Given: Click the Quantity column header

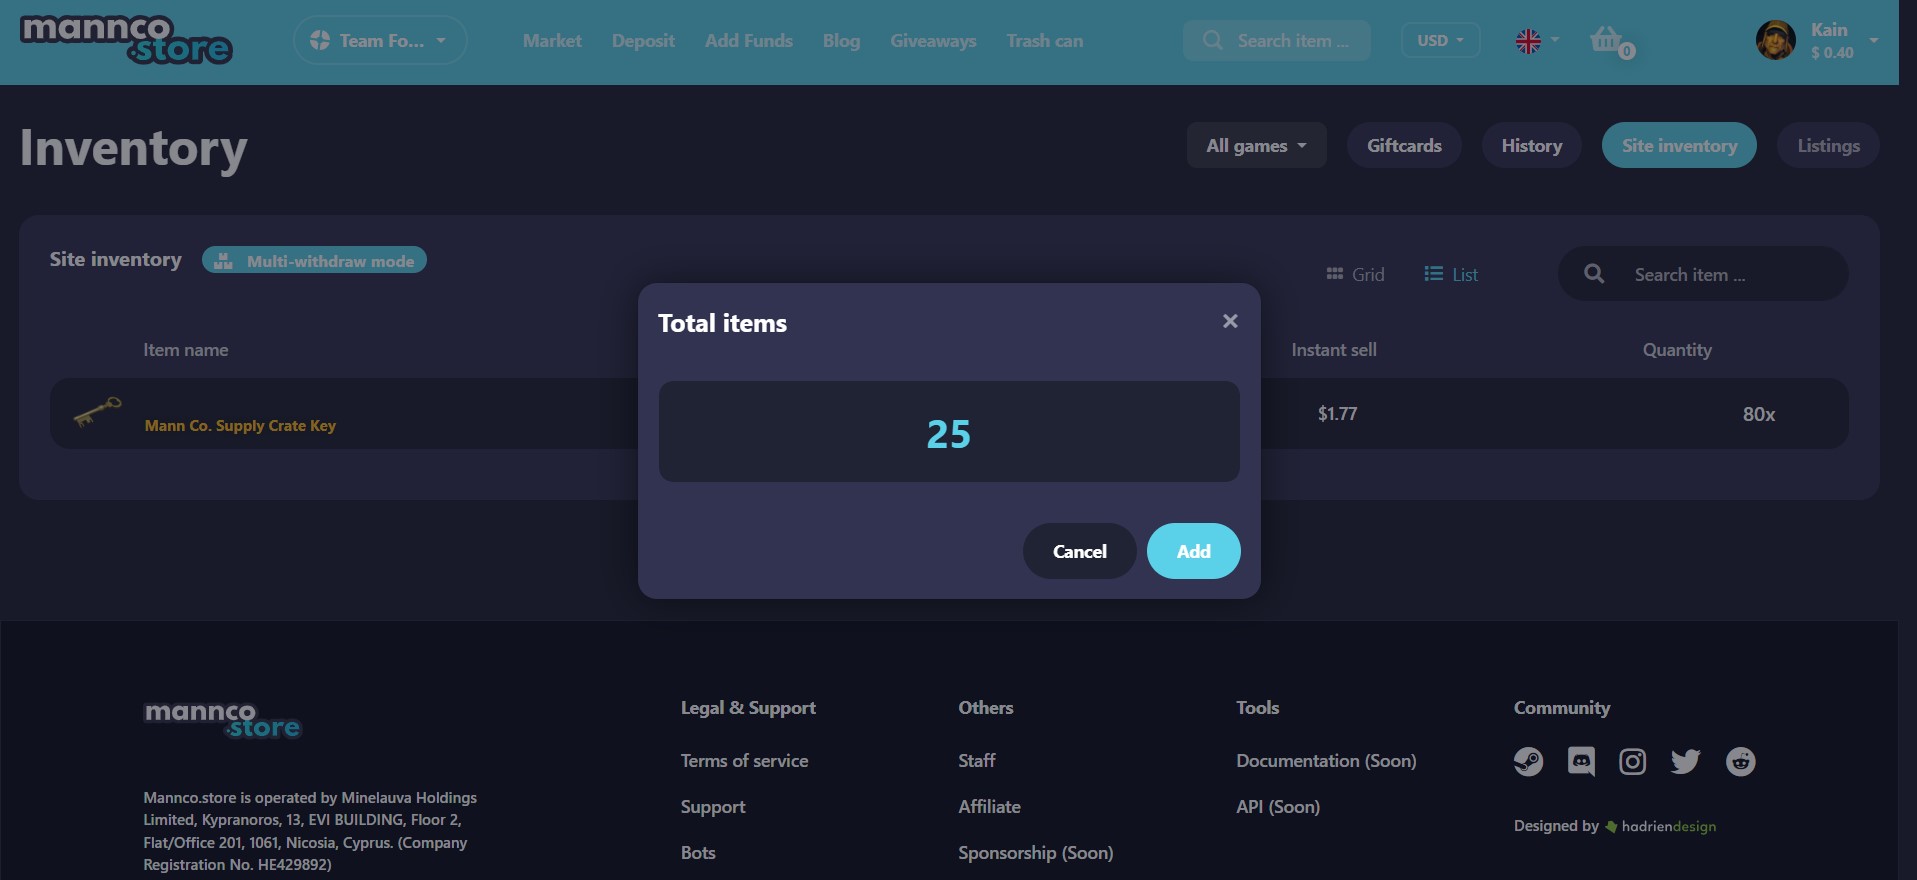Looking at the screenshot, I should 1677,350.
